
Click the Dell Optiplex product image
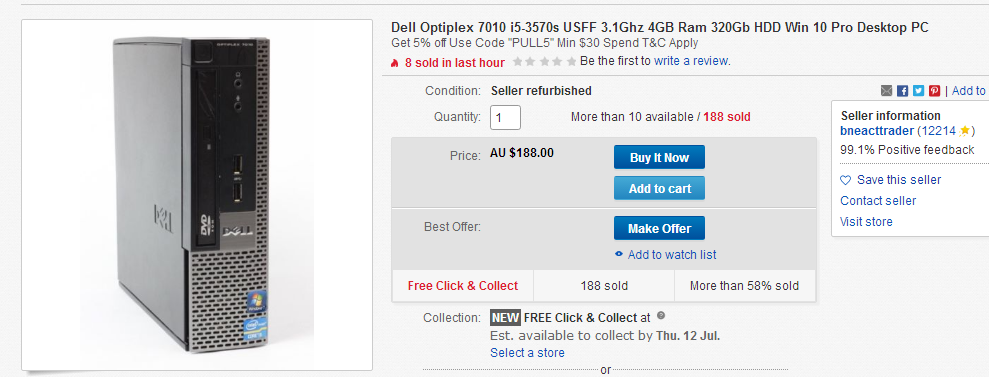(x=197, y=195)
